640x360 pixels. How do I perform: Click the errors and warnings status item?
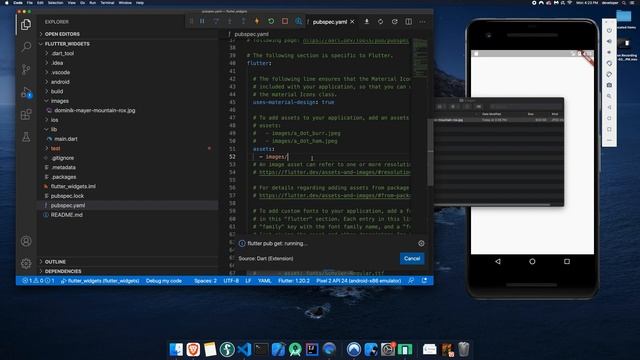pos(38,281)
